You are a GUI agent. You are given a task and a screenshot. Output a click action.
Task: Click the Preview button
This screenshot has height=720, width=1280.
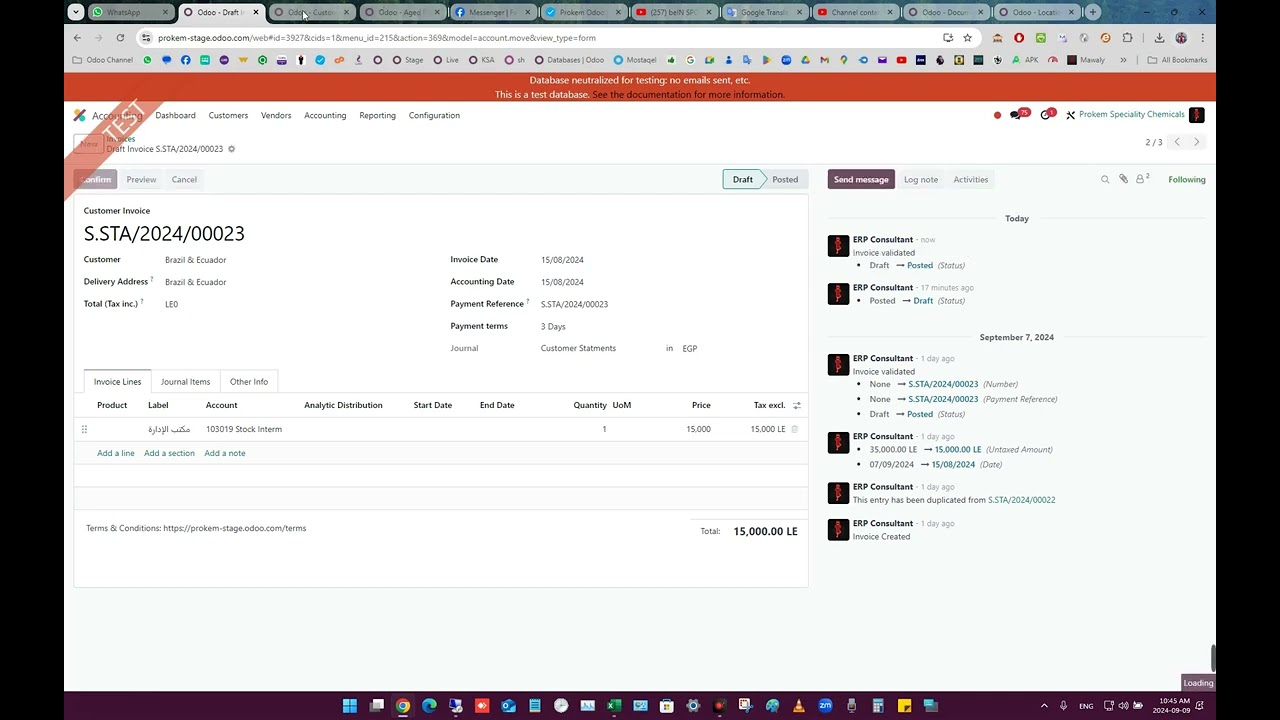coord(141,180)
